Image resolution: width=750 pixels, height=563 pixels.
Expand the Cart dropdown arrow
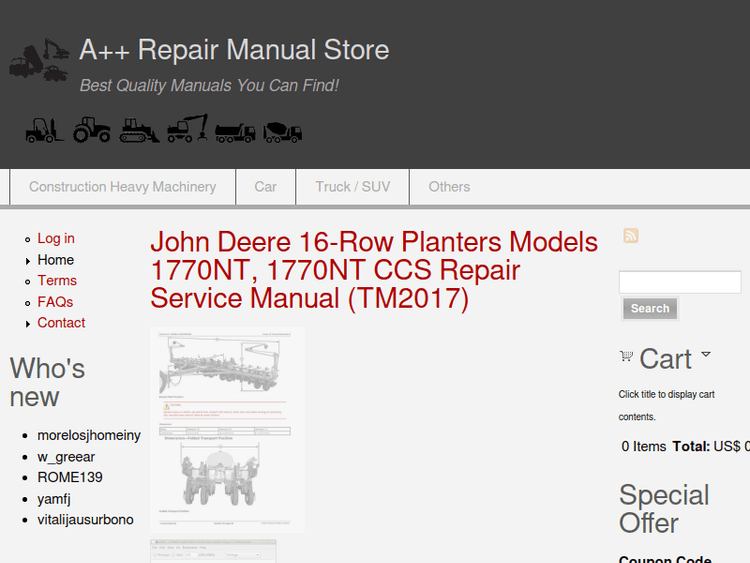click(x=706, y=354)
